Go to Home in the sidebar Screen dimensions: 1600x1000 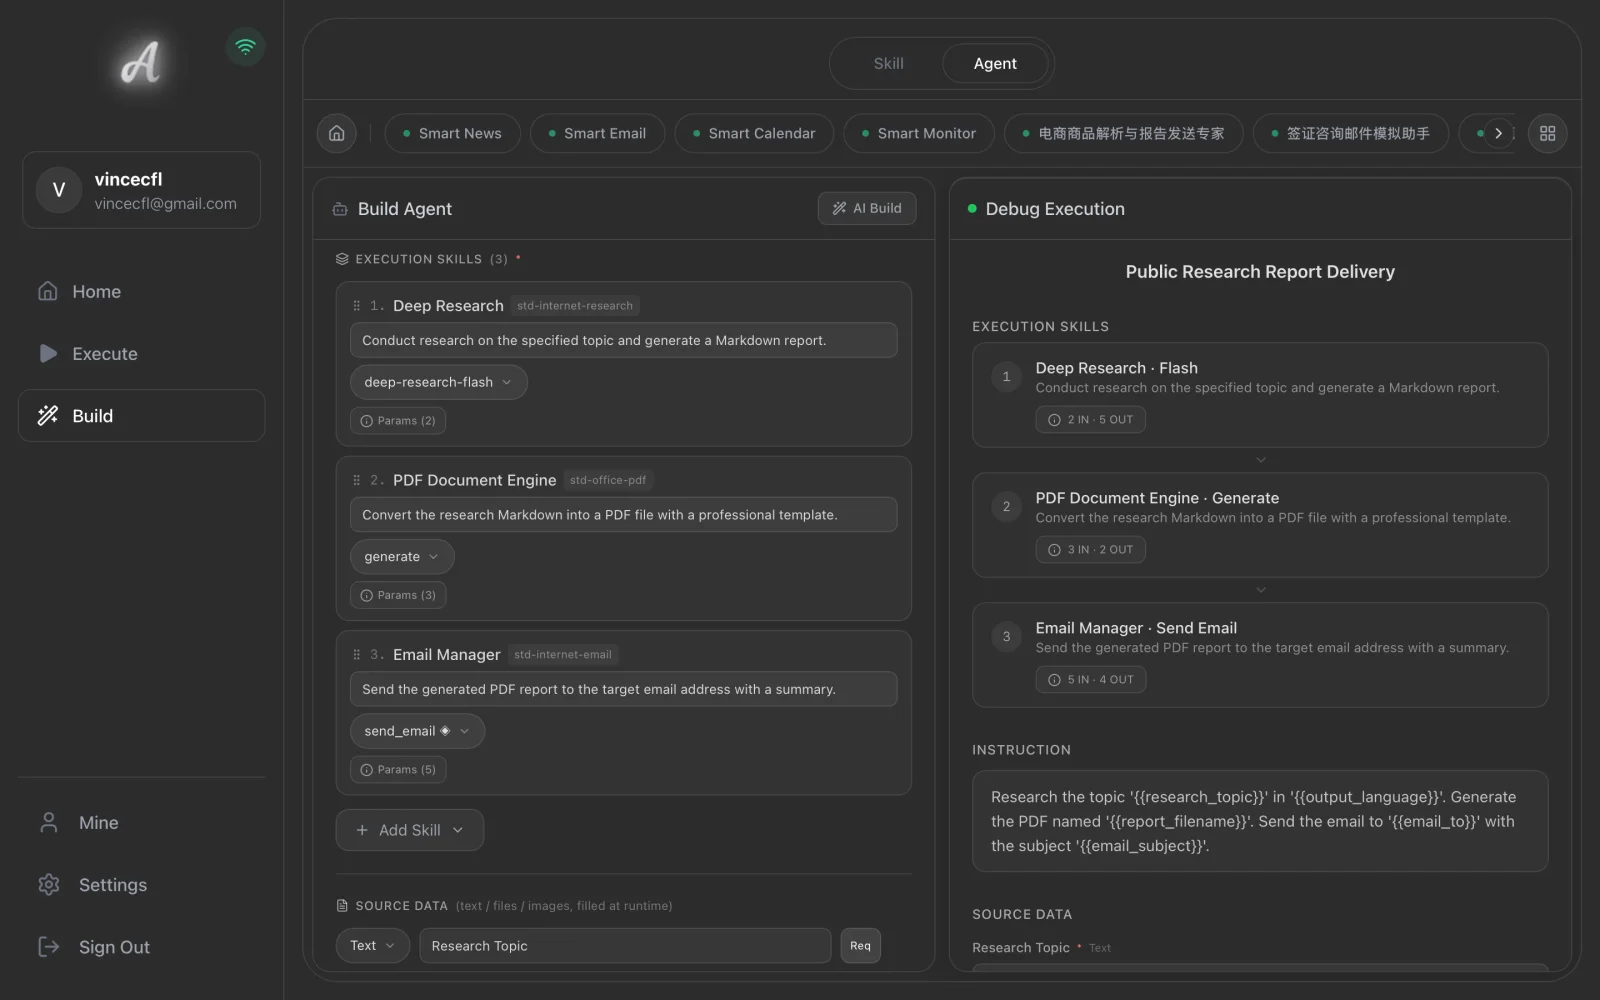141,291
